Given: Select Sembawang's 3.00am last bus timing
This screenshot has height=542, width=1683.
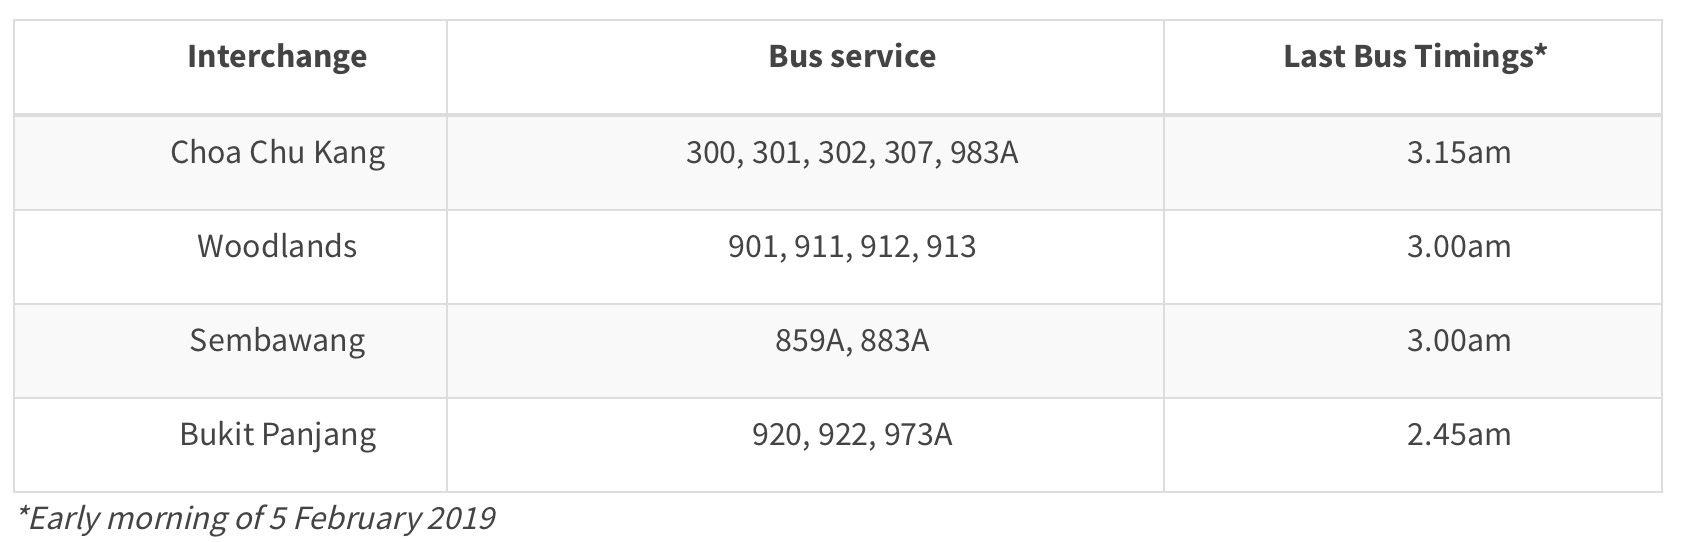Looking at the screenshot, I should (x=1458, y=341).
